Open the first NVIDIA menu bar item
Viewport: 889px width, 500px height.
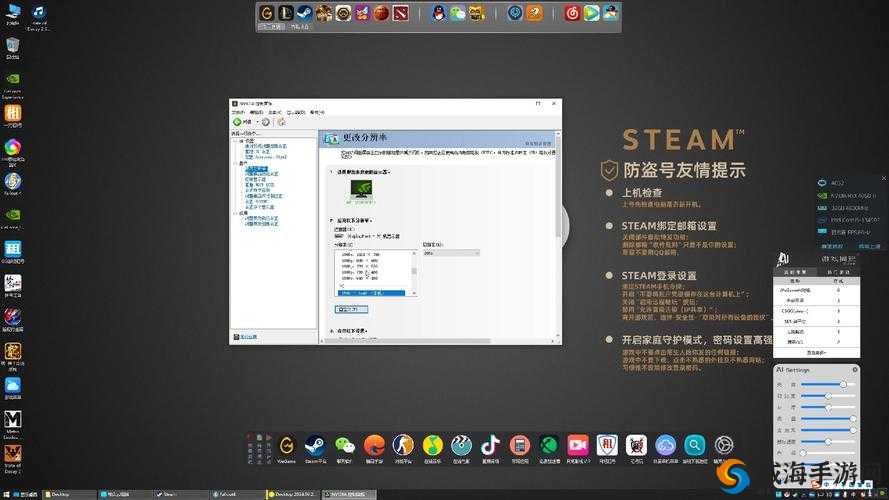tap(238, 112)
